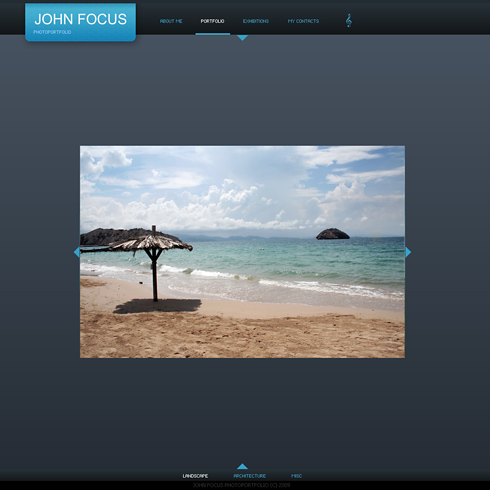Click the umbrella's shadow on the sand
This screenshot has width=490, height=490.
pos(157,306)
